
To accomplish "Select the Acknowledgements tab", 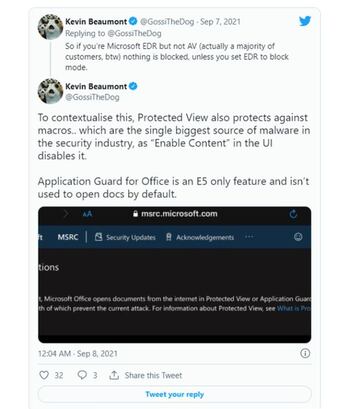I will (200, 237).
